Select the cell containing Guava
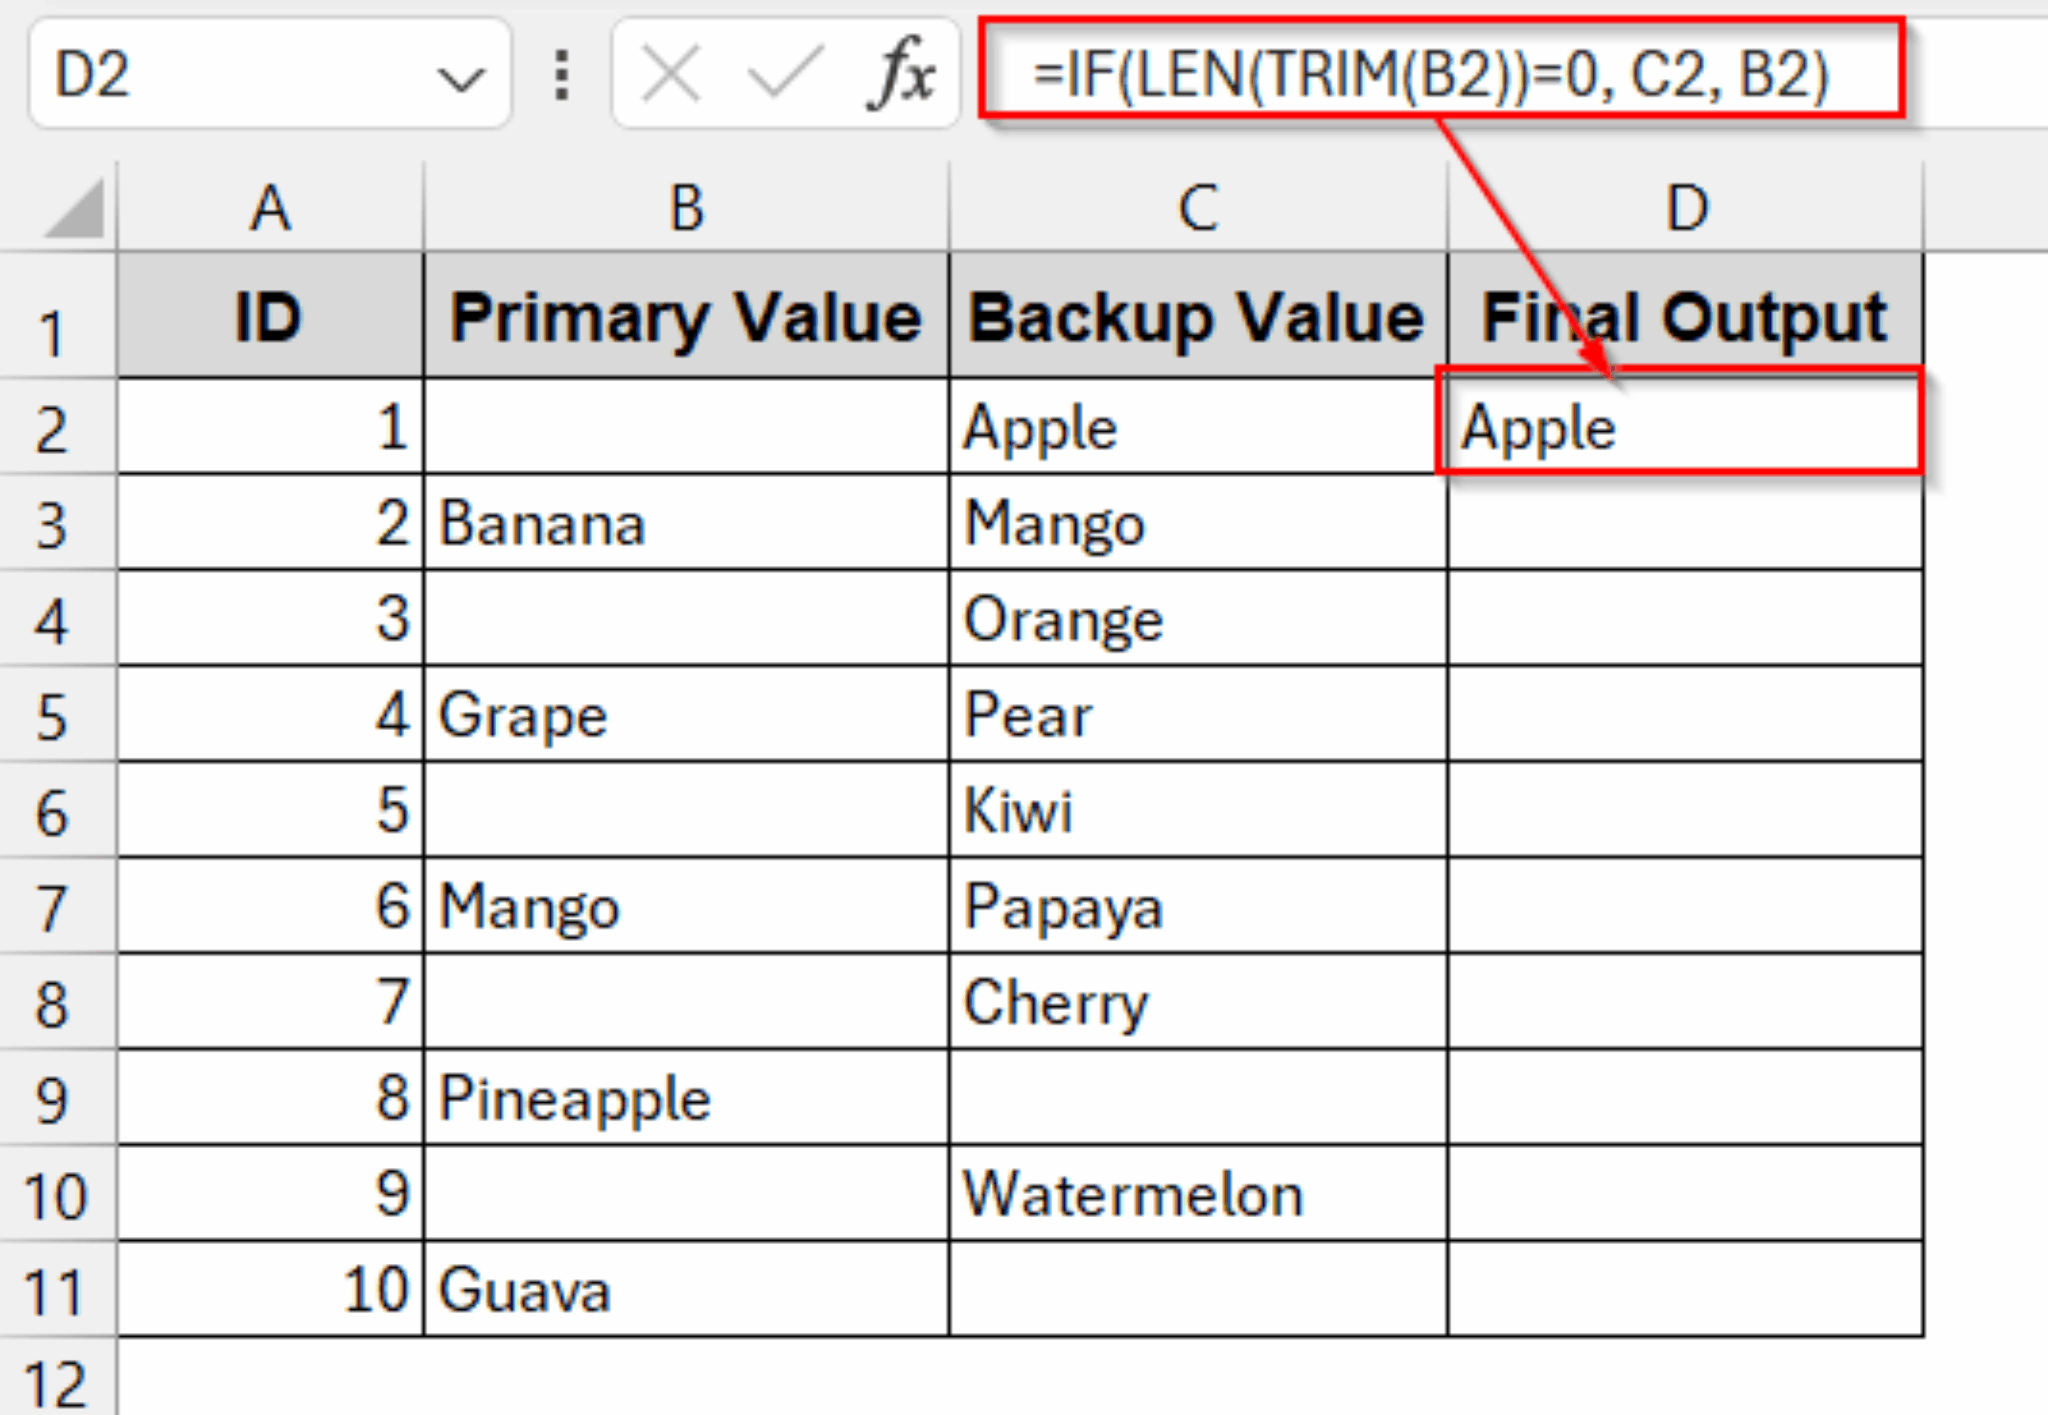The image size is (2048, 1415). [x=685, y=1290]
